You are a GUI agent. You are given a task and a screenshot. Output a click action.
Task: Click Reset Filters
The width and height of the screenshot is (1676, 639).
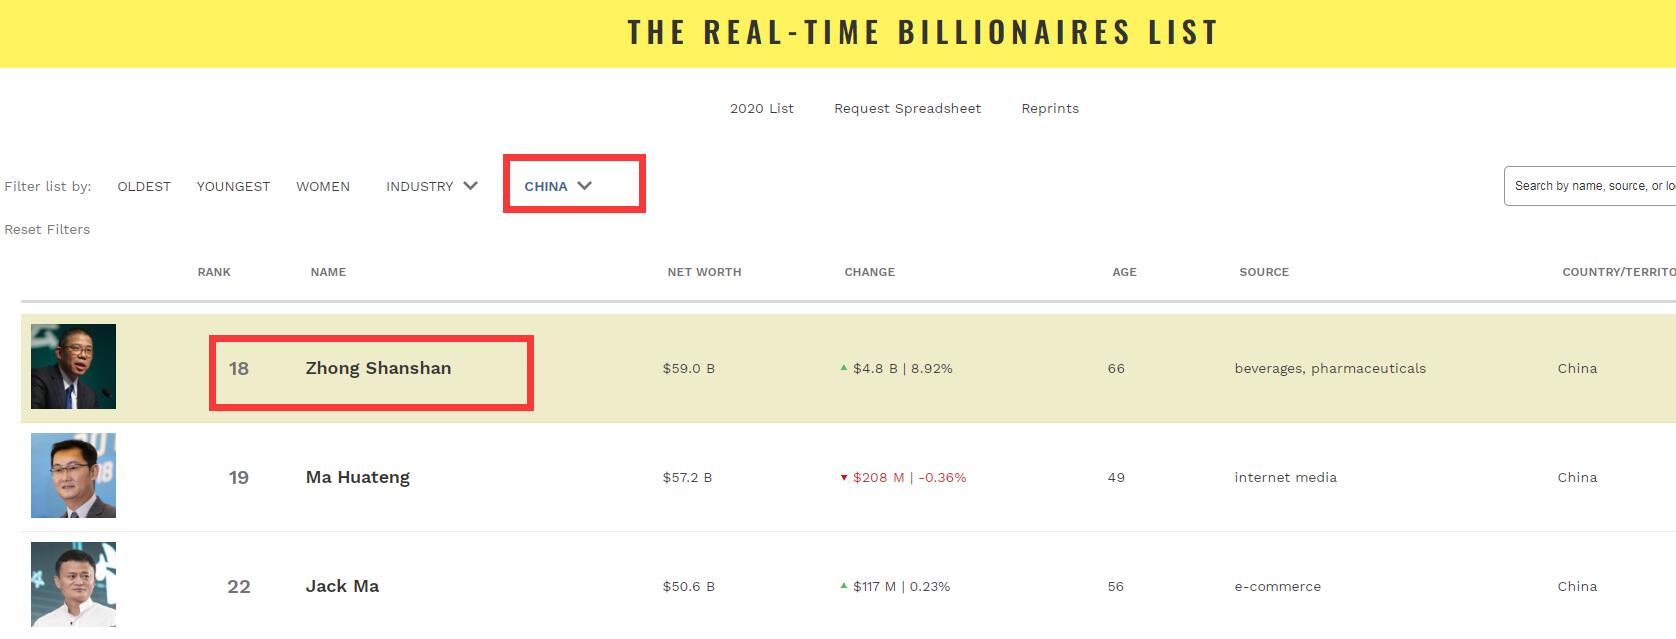[47, 229]
